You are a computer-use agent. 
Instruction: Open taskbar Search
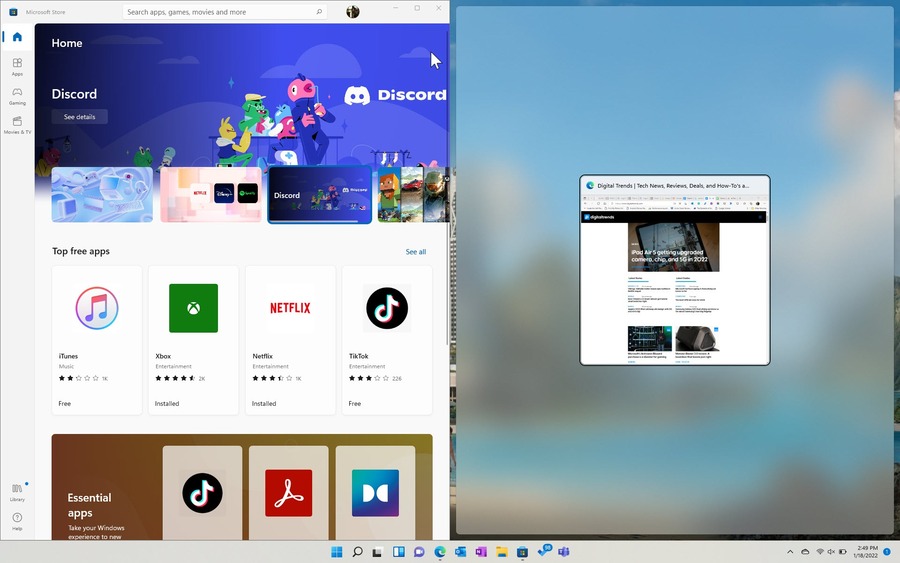point(357,552)
